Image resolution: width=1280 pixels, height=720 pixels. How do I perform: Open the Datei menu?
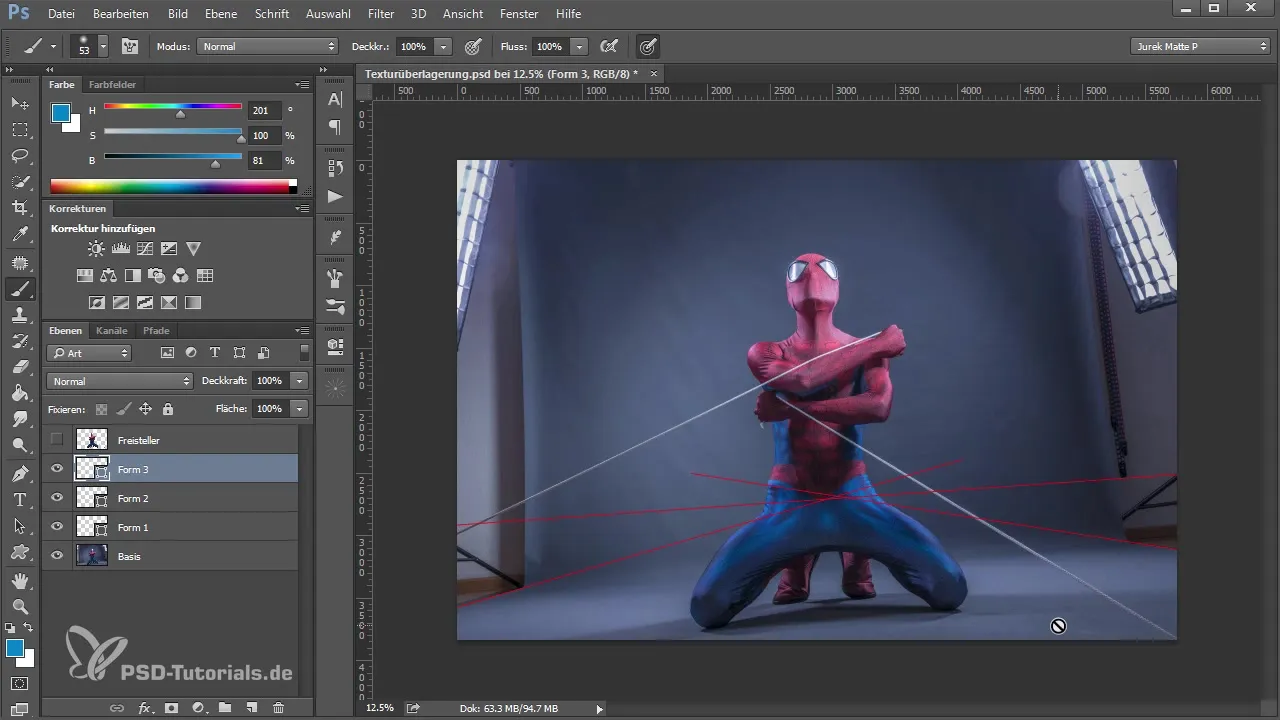61,14
